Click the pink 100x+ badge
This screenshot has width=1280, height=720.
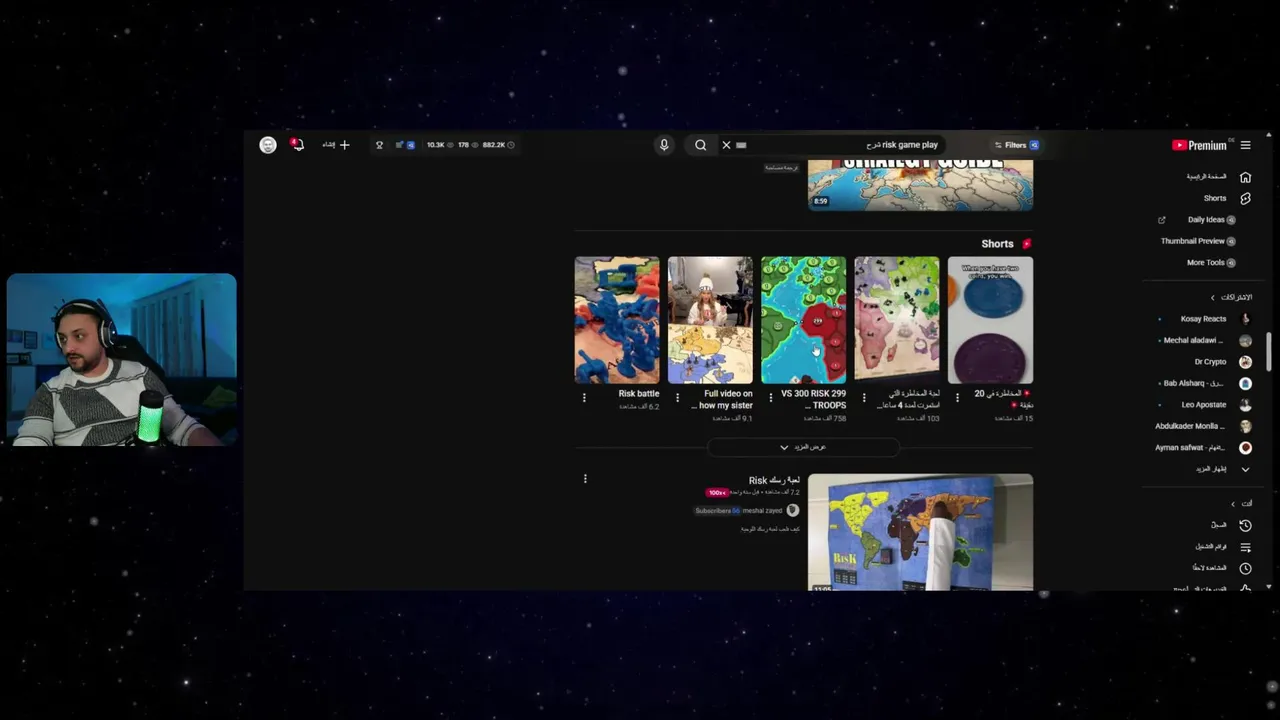(x=716, y=493)
